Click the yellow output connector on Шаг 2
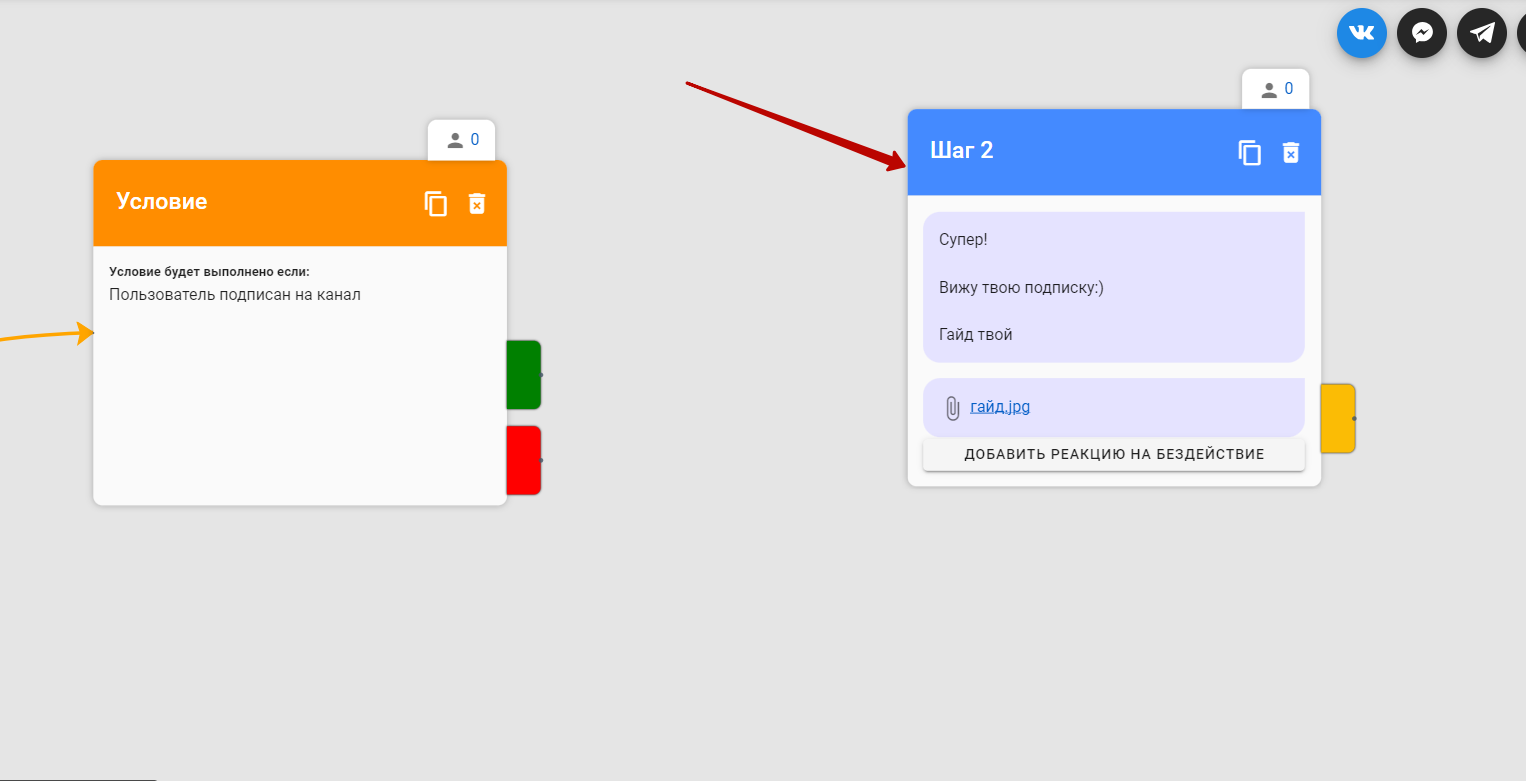The image size is (1526, 781). (x=1338, y=418)
